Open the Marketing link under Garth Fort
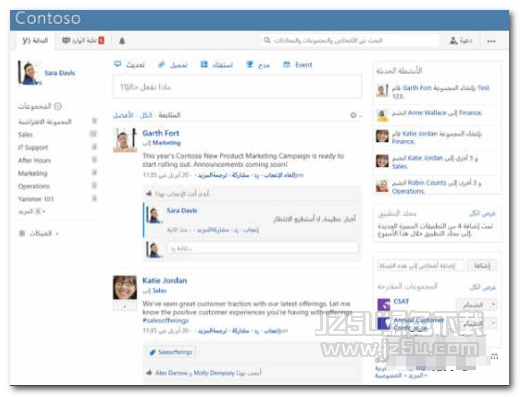The image size is (520, 397). click(166, 143)
